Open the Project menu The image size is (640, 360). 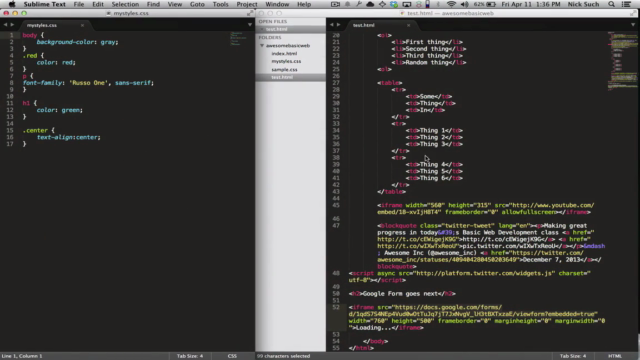coord(247,4)
